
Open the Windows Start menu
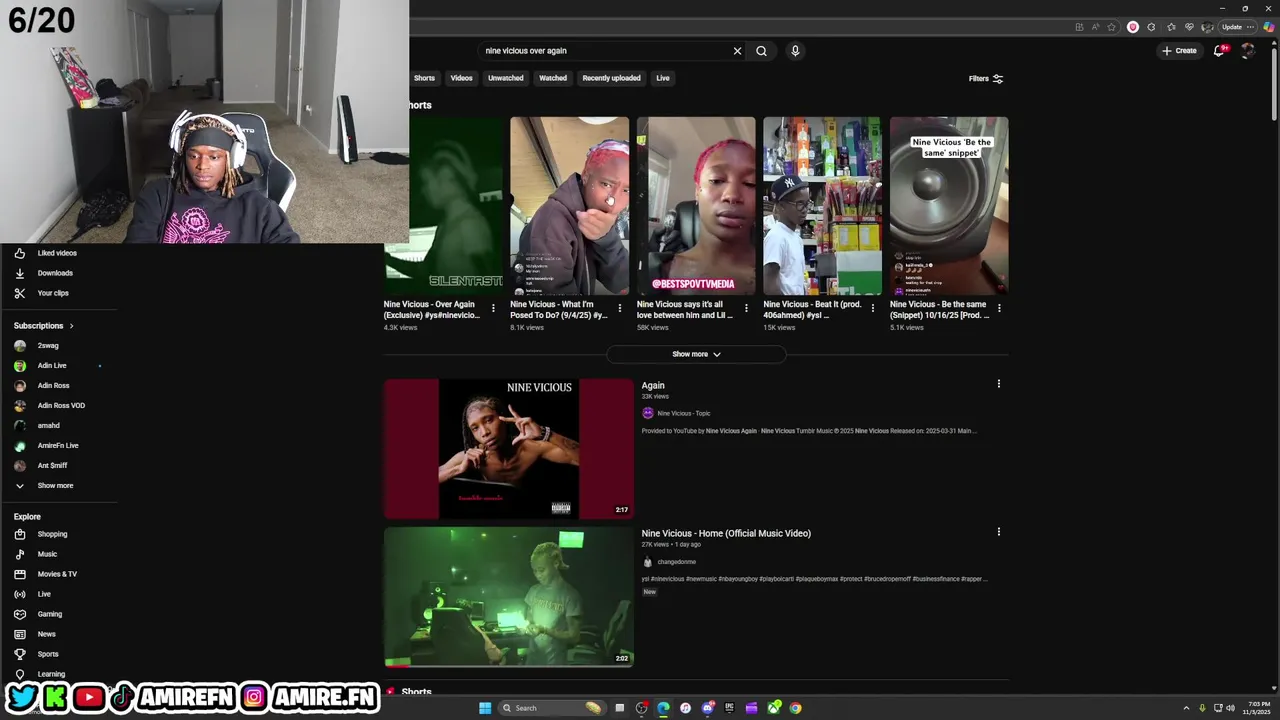tap(485, 708)
